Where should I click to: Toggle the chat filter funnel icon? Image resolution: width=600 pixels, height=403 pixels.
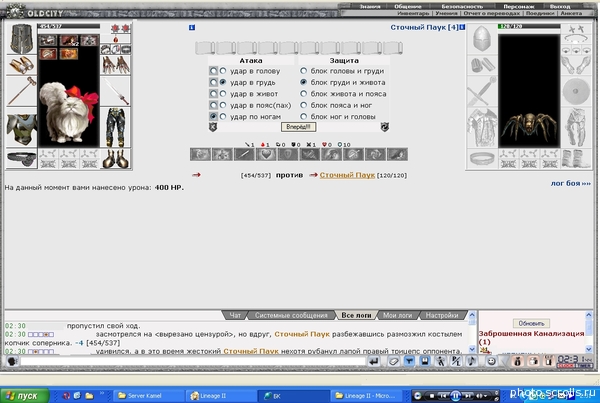[409, 361]
